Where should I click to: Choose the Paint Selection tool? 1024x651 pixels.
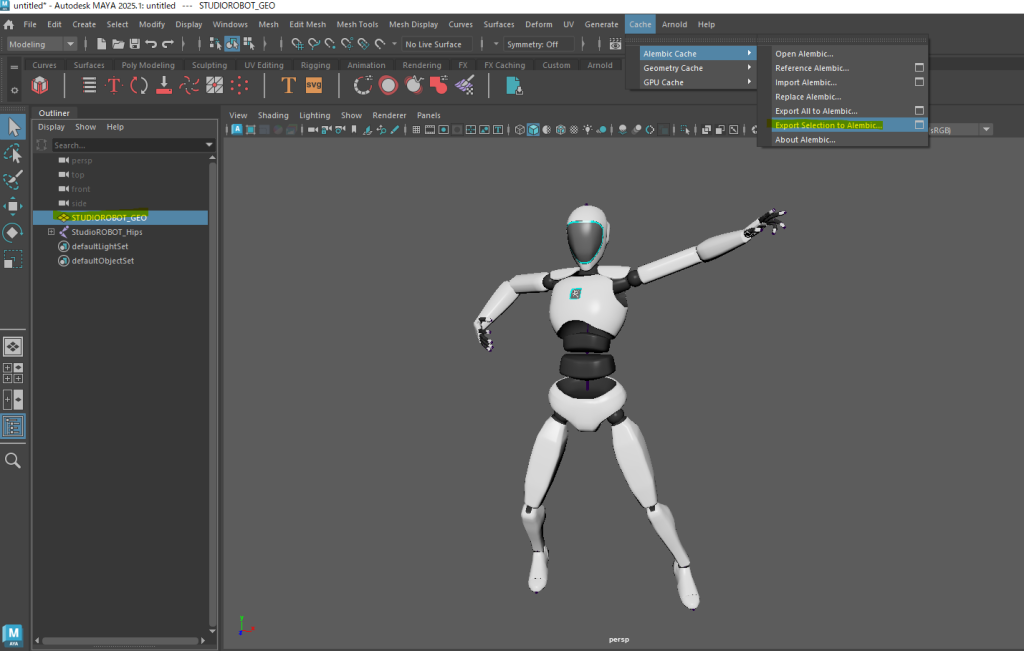pos(13,180)
